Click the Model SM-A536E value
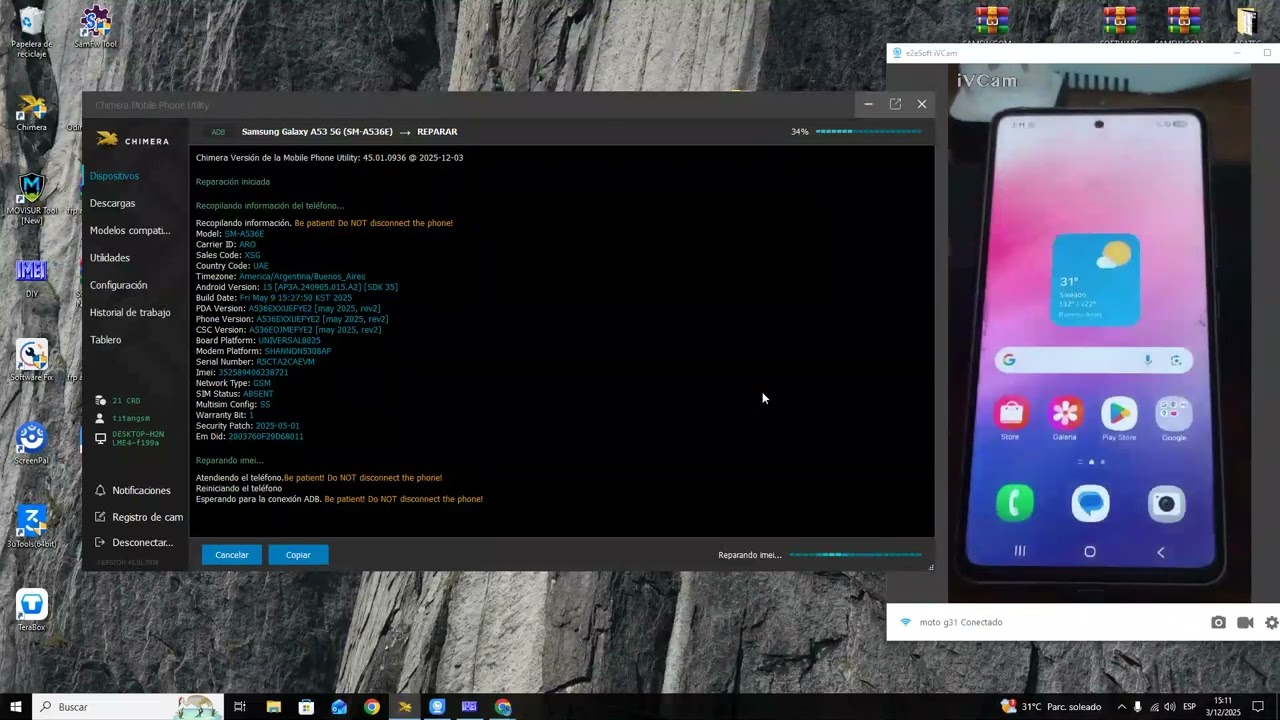 click(244, 234)
